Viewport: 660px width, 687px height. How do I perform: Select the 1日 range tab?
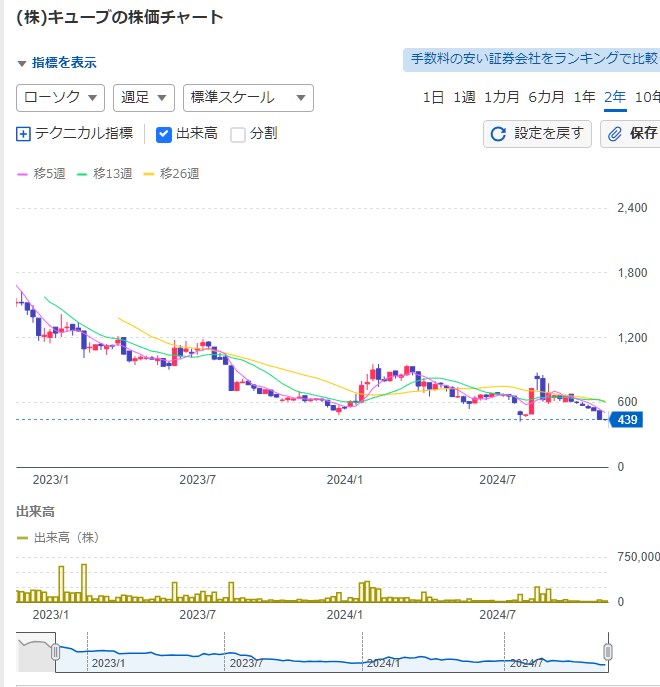point(433,97)
